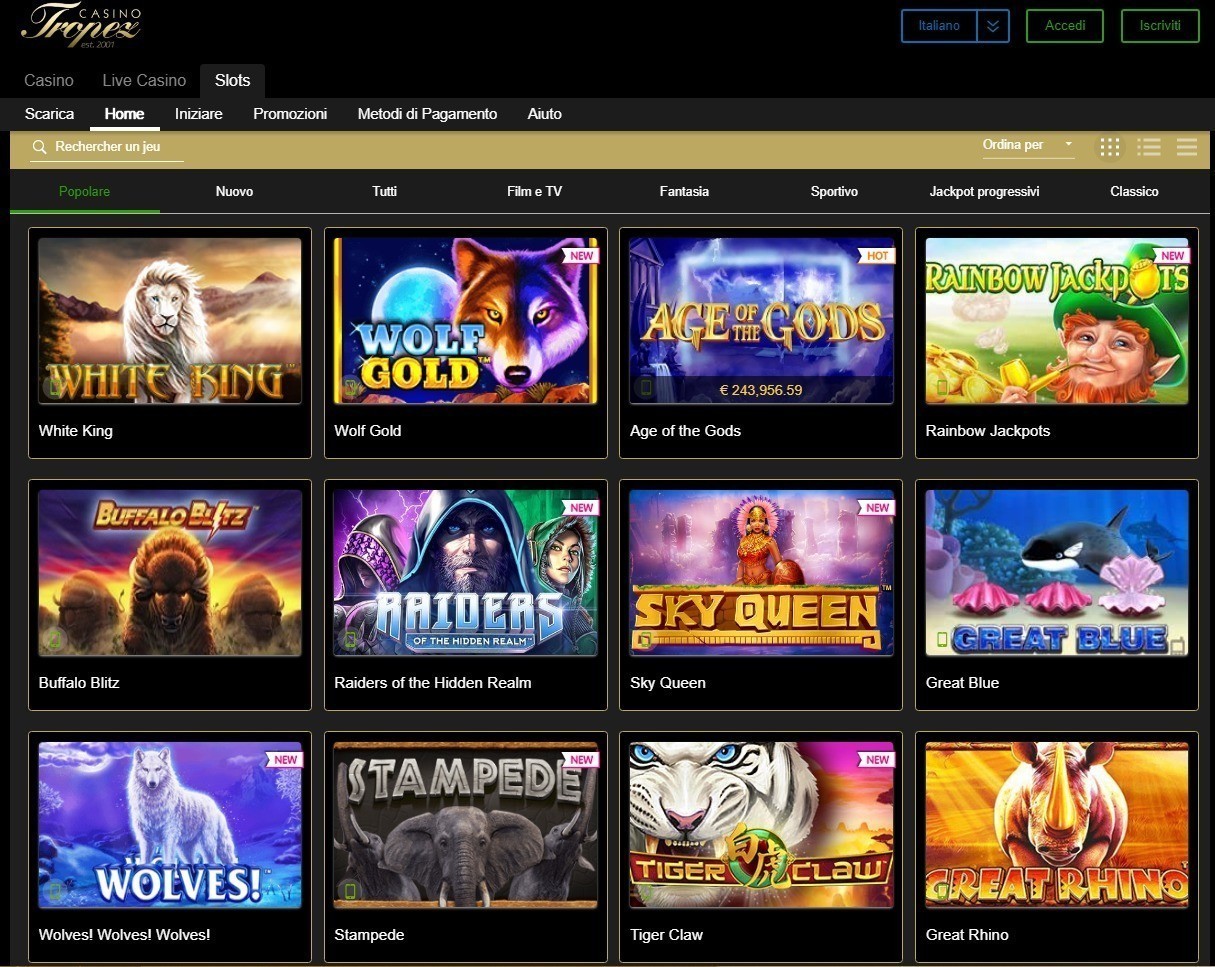The height and width of the screenshot is (967, 1215).
Task: Click the Stampede title text
Action: pos(370,935)
